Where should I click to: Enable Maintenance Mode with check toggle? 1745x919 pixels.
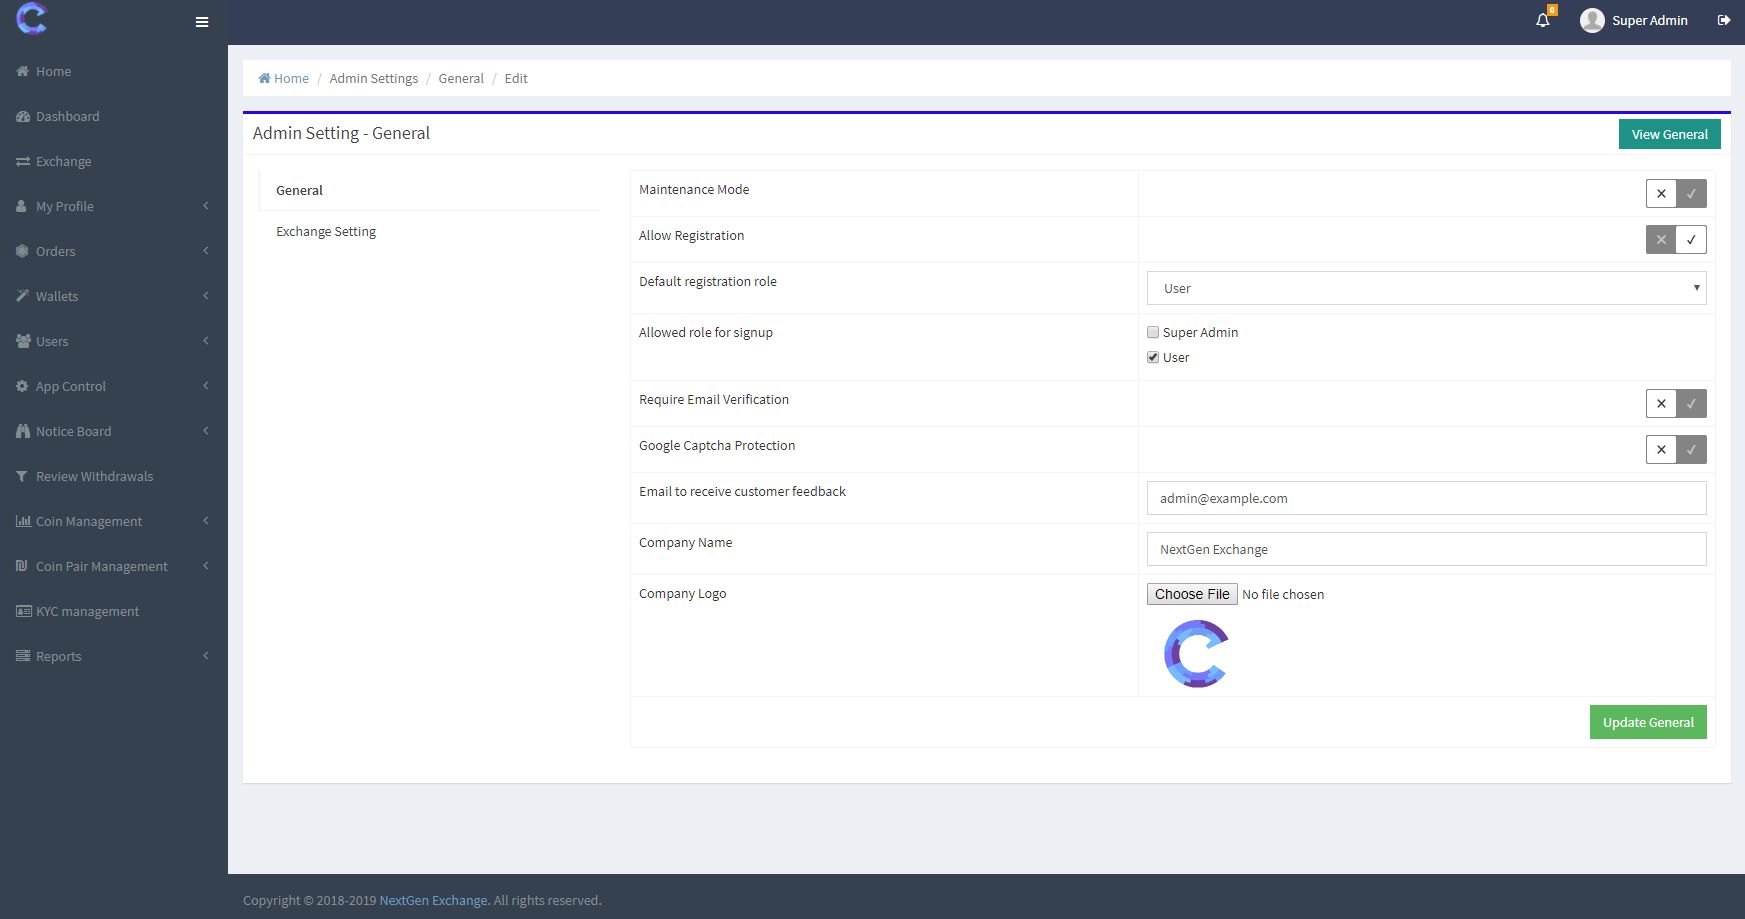[1691, 194]
